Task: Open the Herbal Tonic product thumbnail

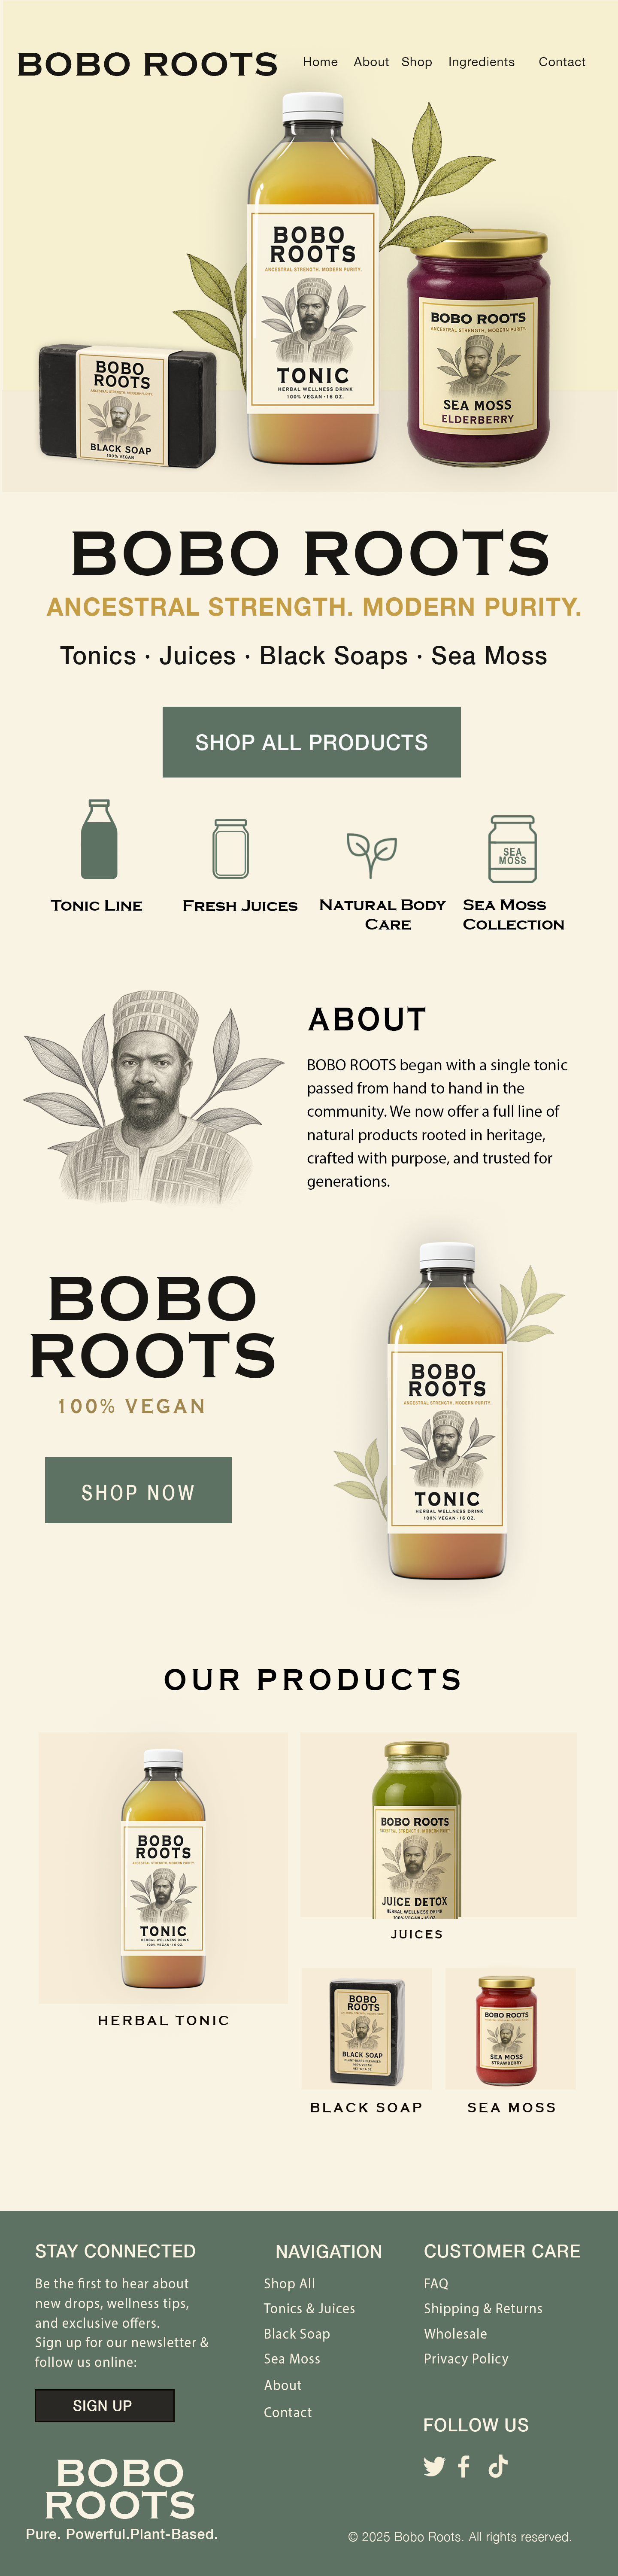Action: pyautogui.click(x=163, y=1867)
